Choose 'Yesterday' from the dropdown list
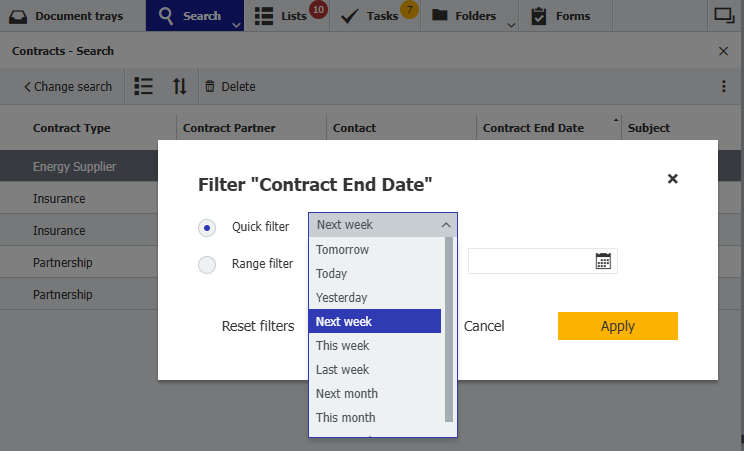This screenshot has height=451, width=744. point(341,298)
